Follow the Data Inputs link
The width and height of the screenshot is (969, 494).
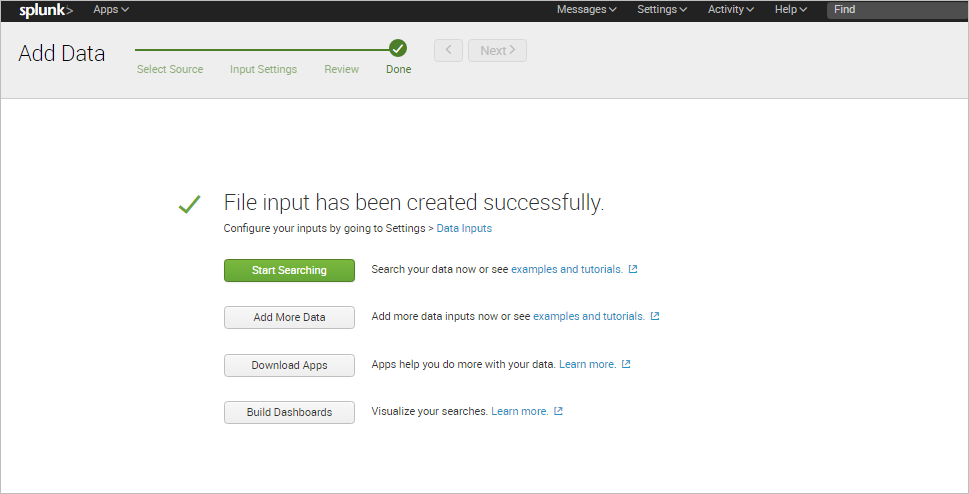[464, 228]
